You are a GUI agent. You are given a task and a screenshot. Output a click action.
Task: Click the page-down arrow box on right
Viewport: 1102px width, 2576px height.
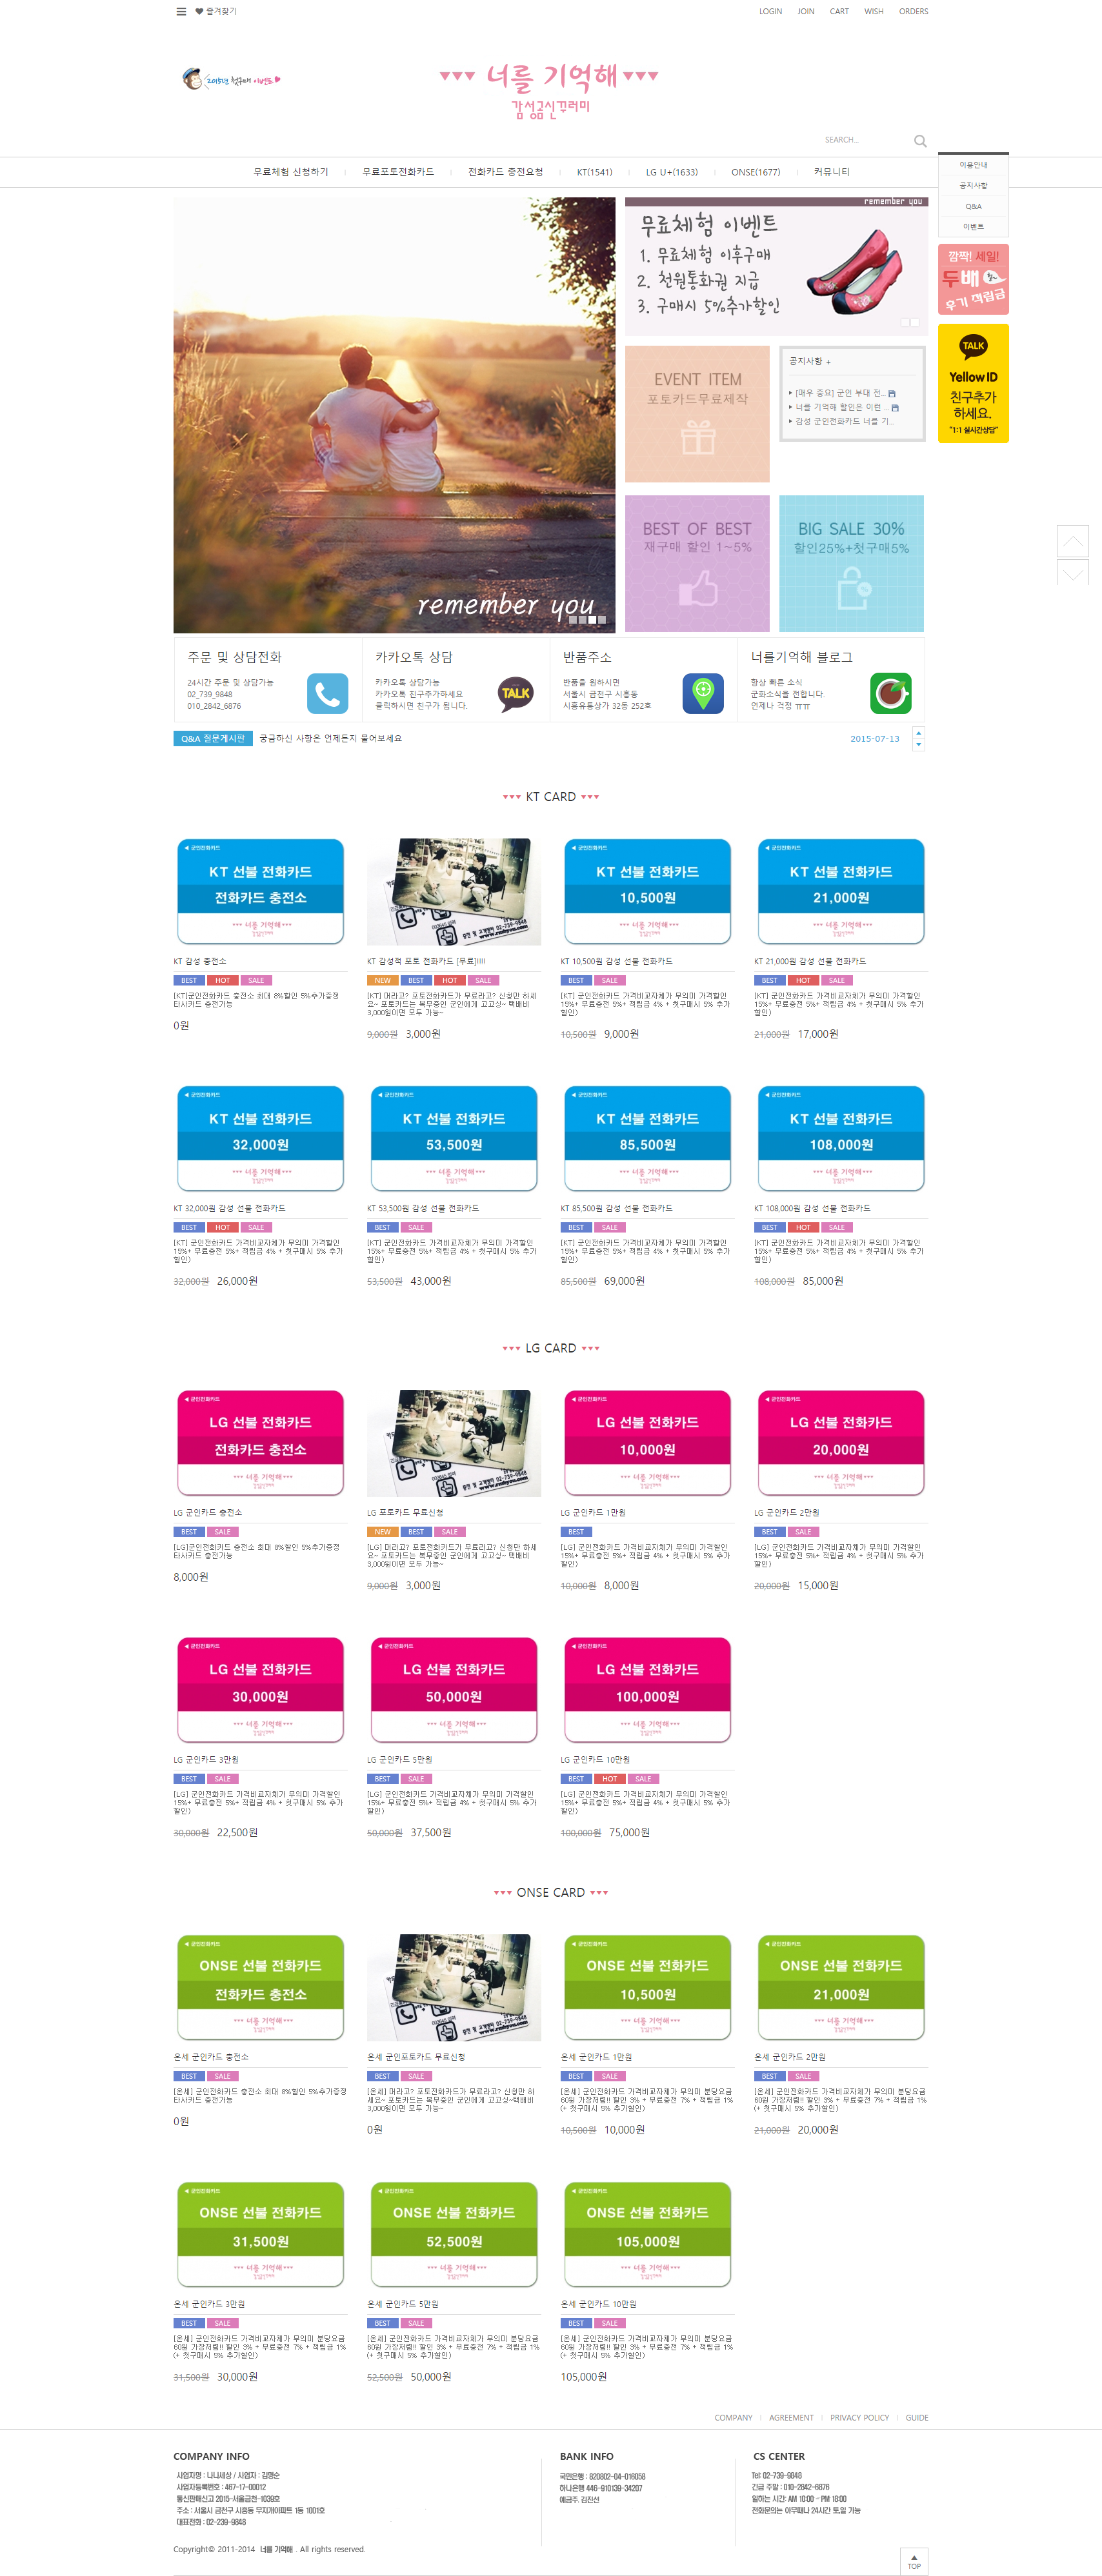tap(1072, 573)
